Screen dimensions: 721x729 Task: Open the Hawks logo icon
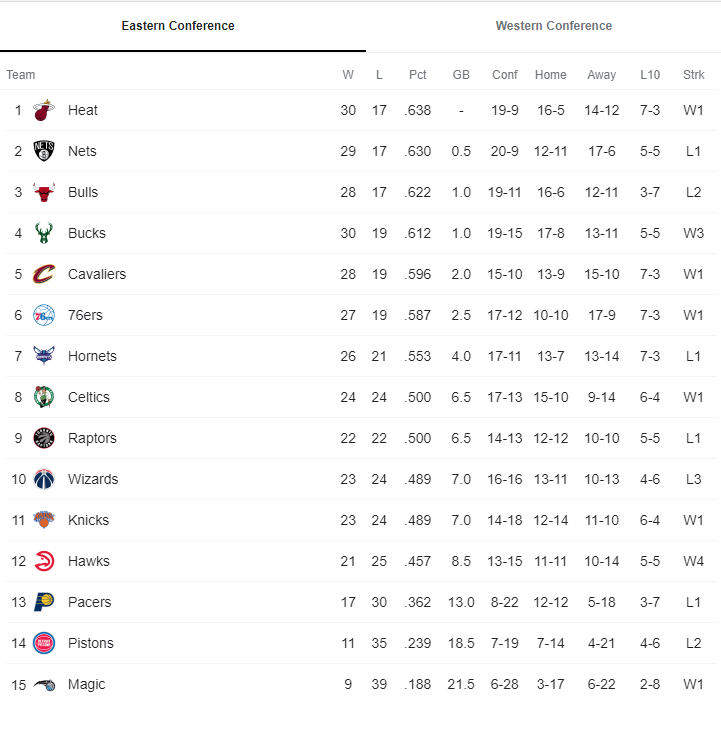coord(44,561)
